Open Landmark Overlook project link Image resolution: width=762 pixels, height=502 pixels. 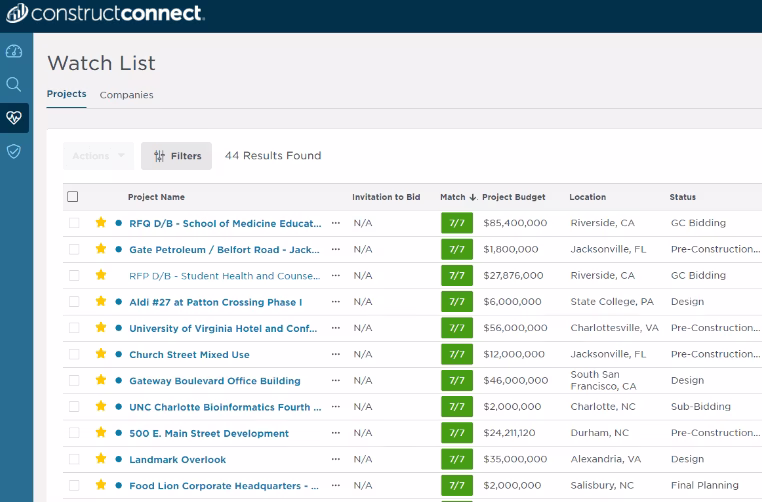click(177, 460)
